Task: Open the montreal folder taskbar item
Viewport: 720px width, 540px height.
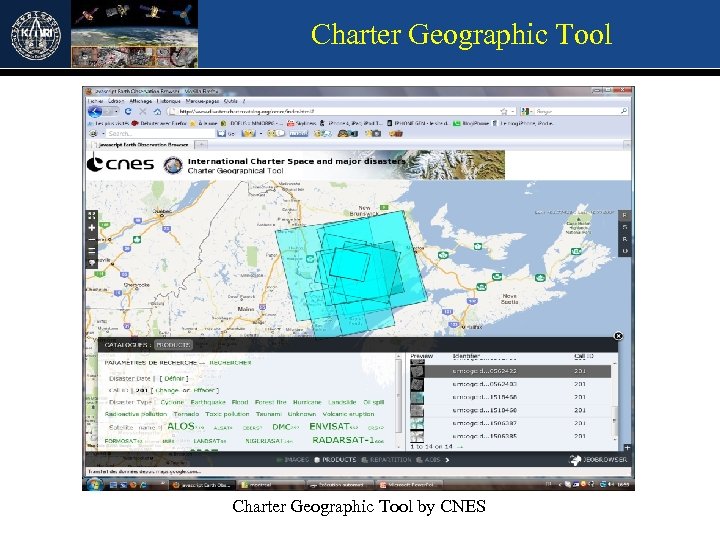Action: (271, 484)
